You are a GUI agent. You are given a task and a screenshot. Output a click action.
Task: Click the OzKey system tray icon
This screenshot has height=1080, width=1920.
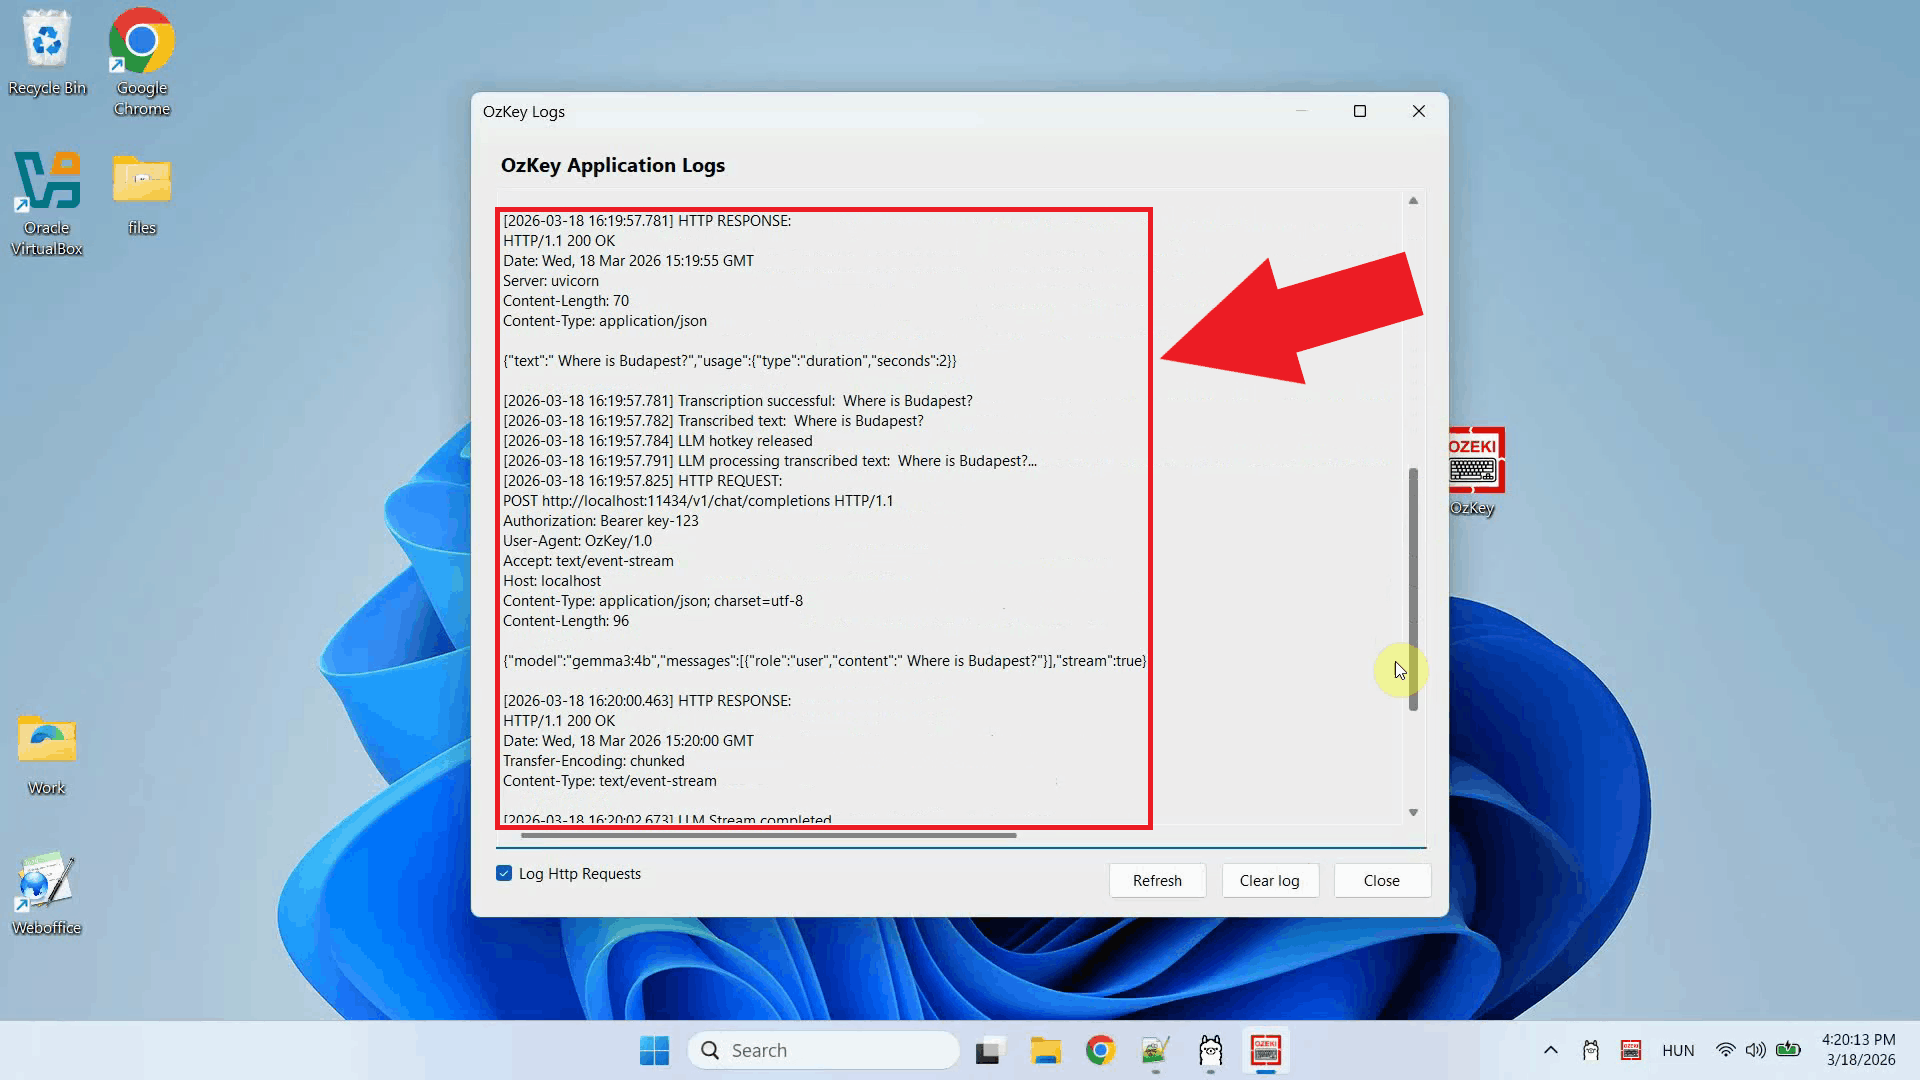tap(1631, 1050)
